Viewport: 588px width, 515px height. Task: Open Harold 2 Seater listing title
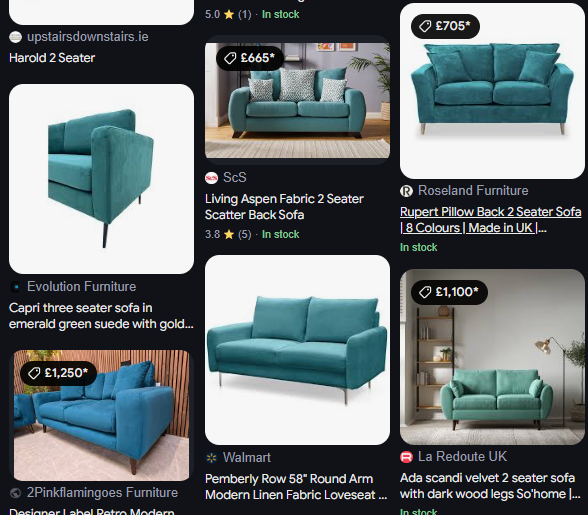52,58
